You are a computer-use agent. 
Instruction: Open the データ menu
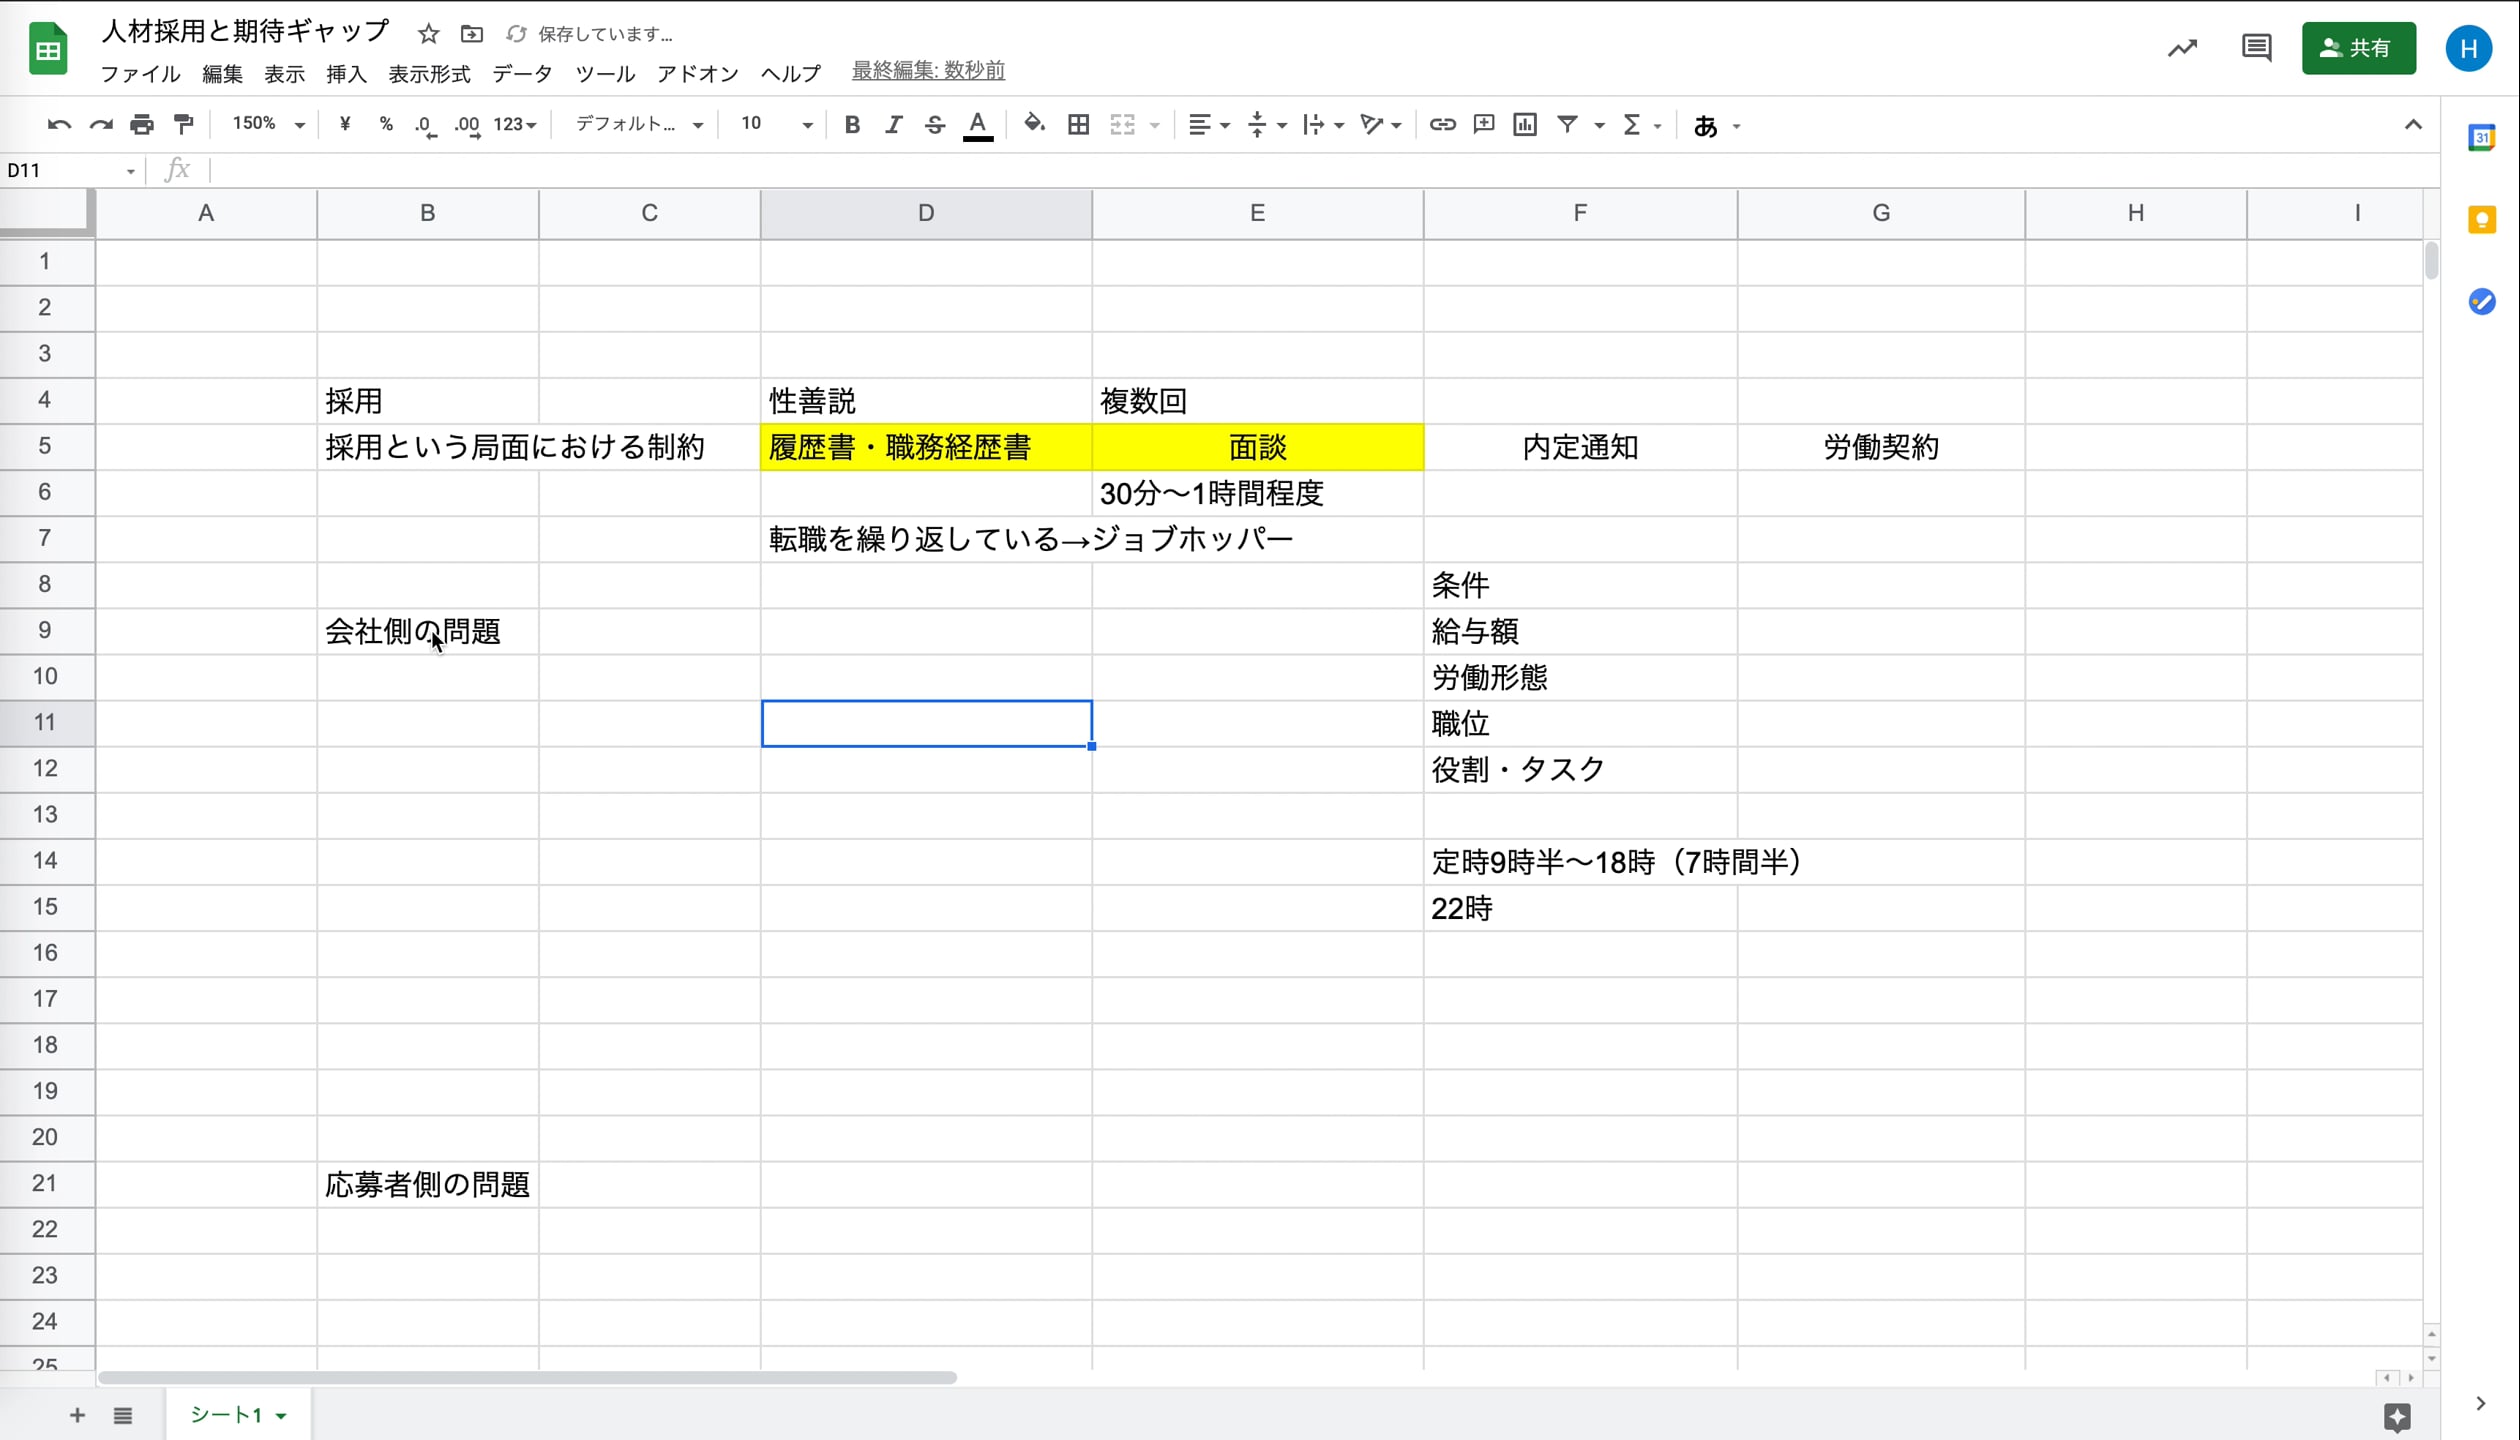522,73
